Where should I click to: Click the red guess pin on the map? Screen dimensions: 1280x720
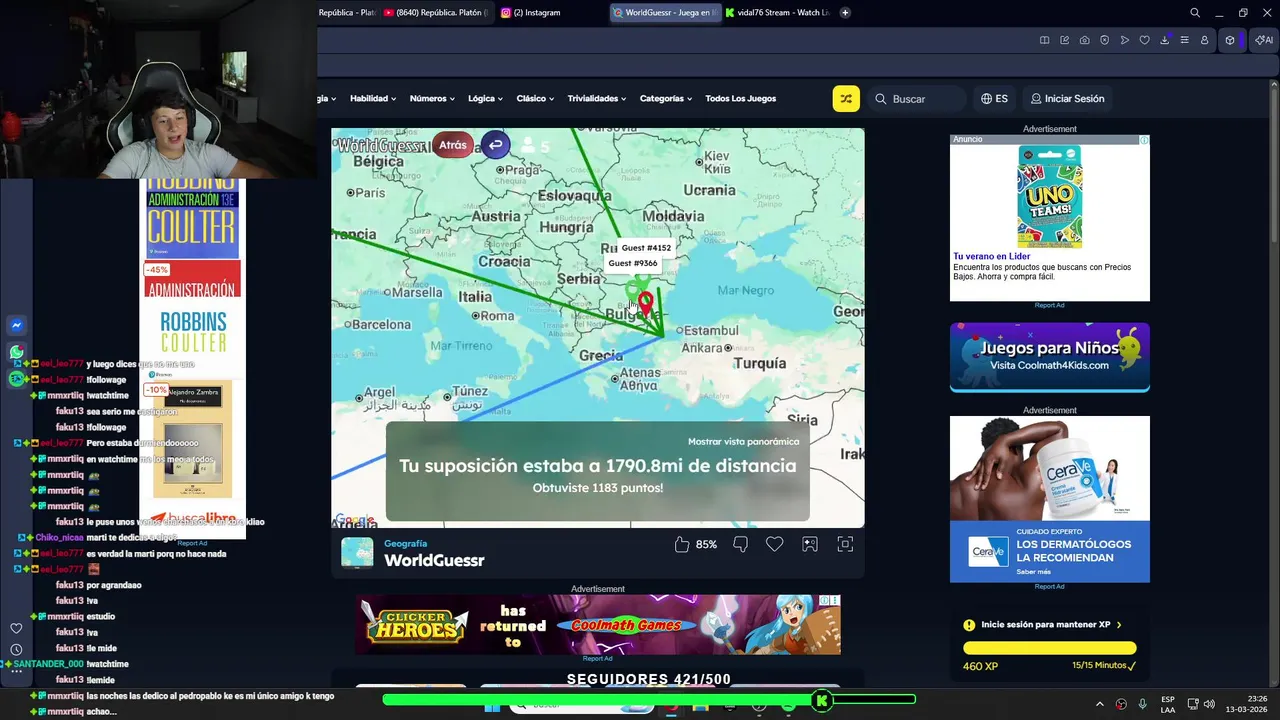point(646,303)
